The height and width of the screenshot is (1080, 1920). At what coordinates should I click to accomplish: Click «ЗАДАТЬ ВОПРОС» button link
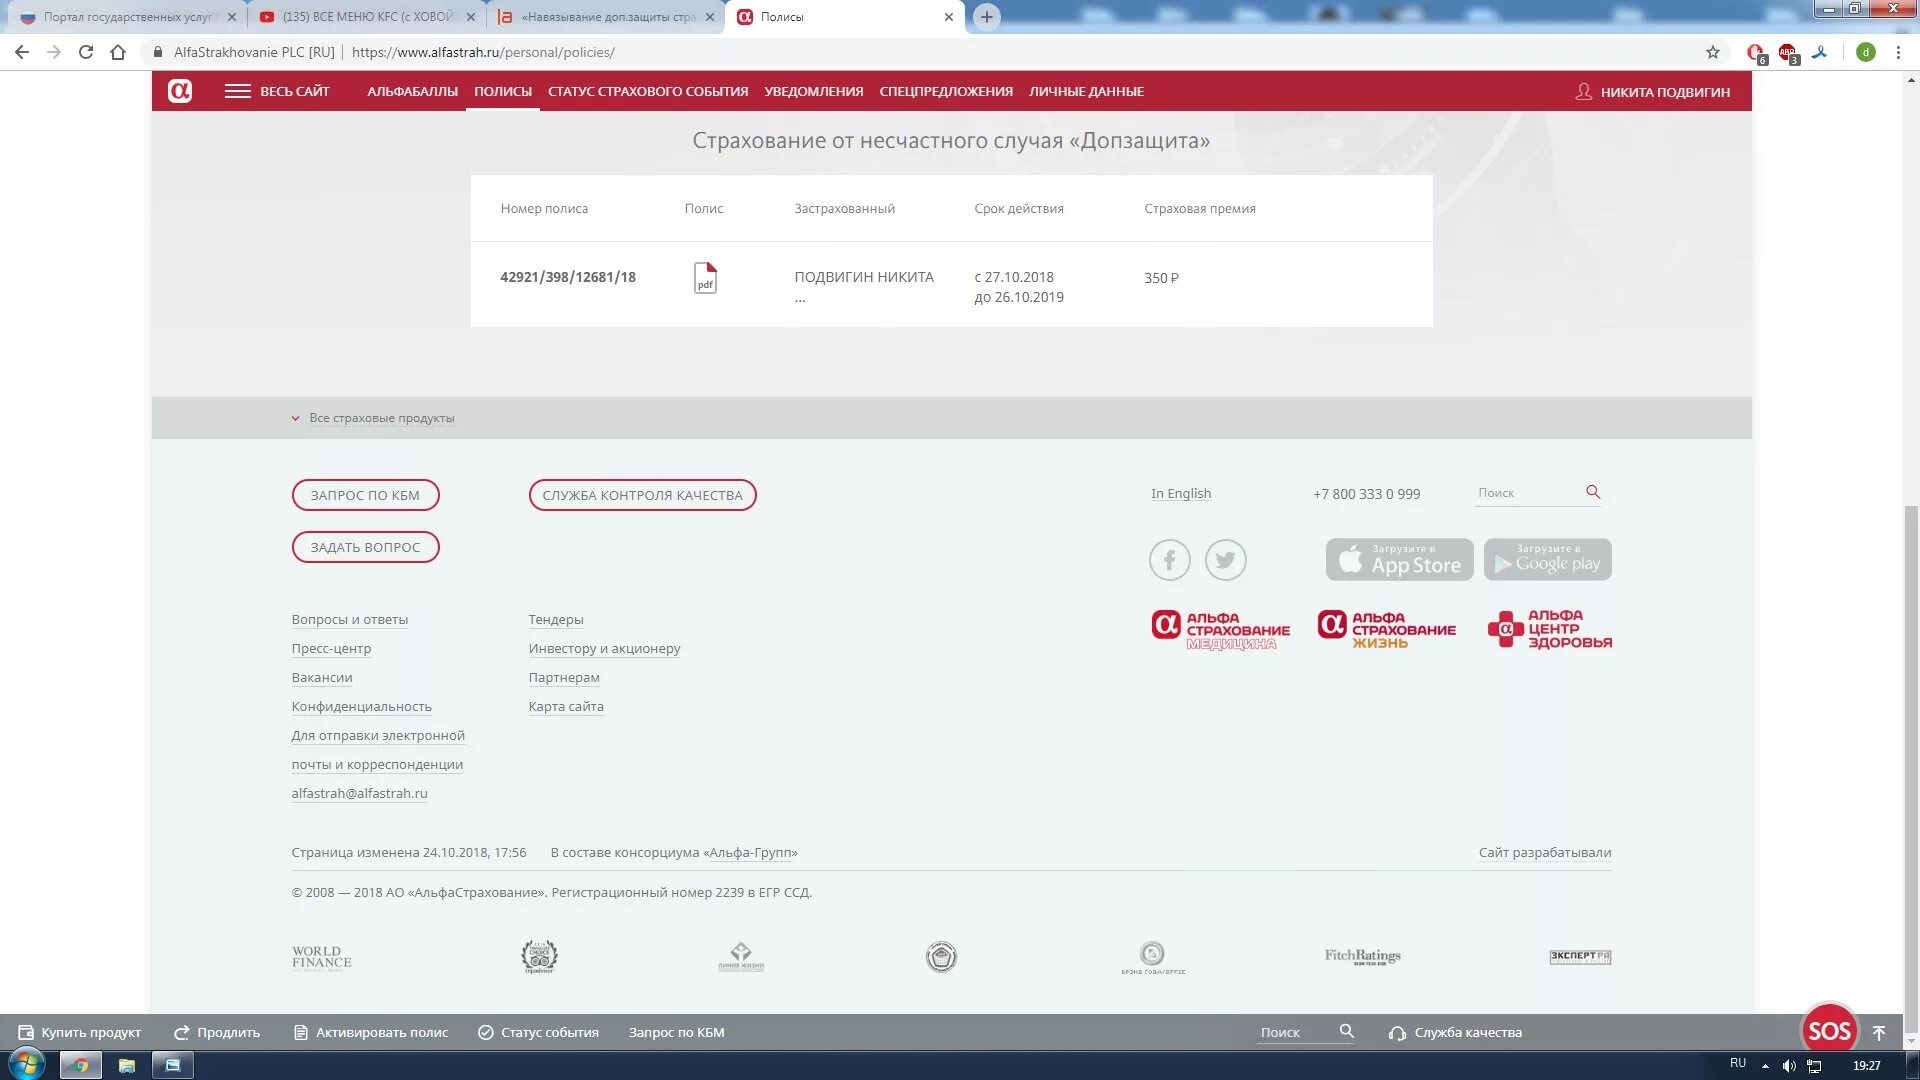[x=367, y=546]
